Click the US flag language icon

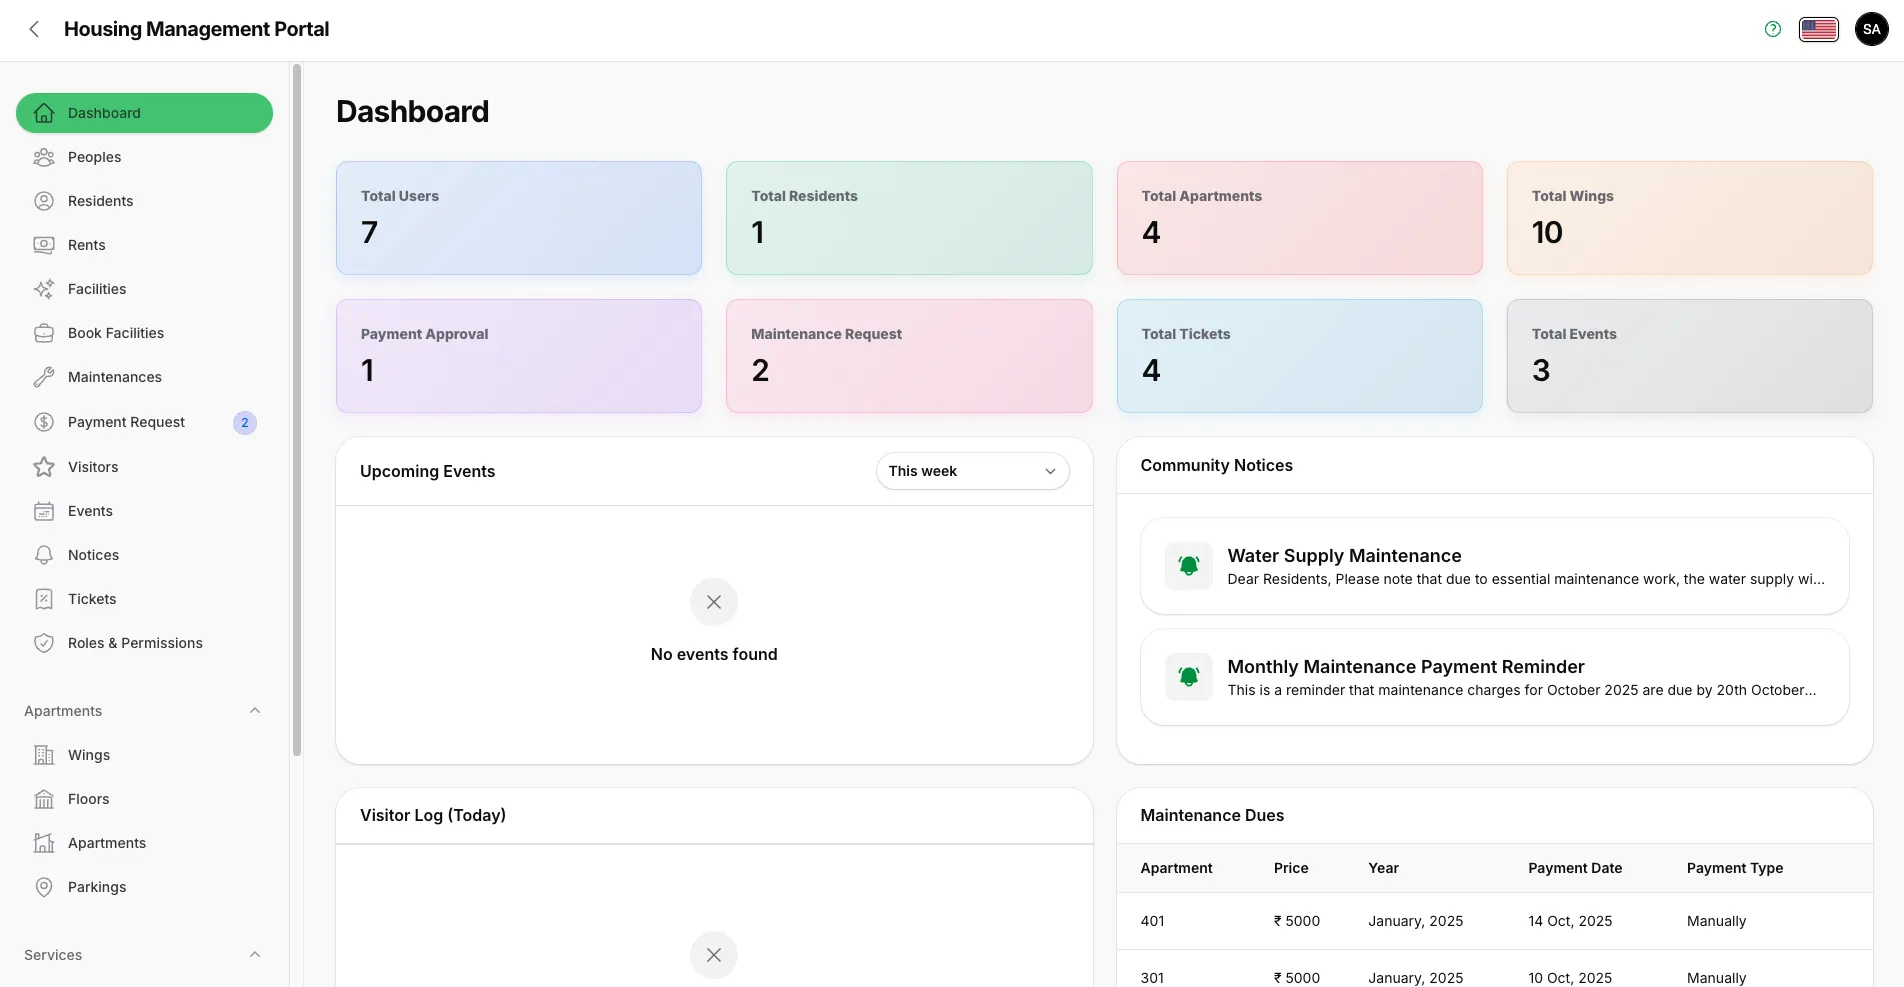(1818, 29)
